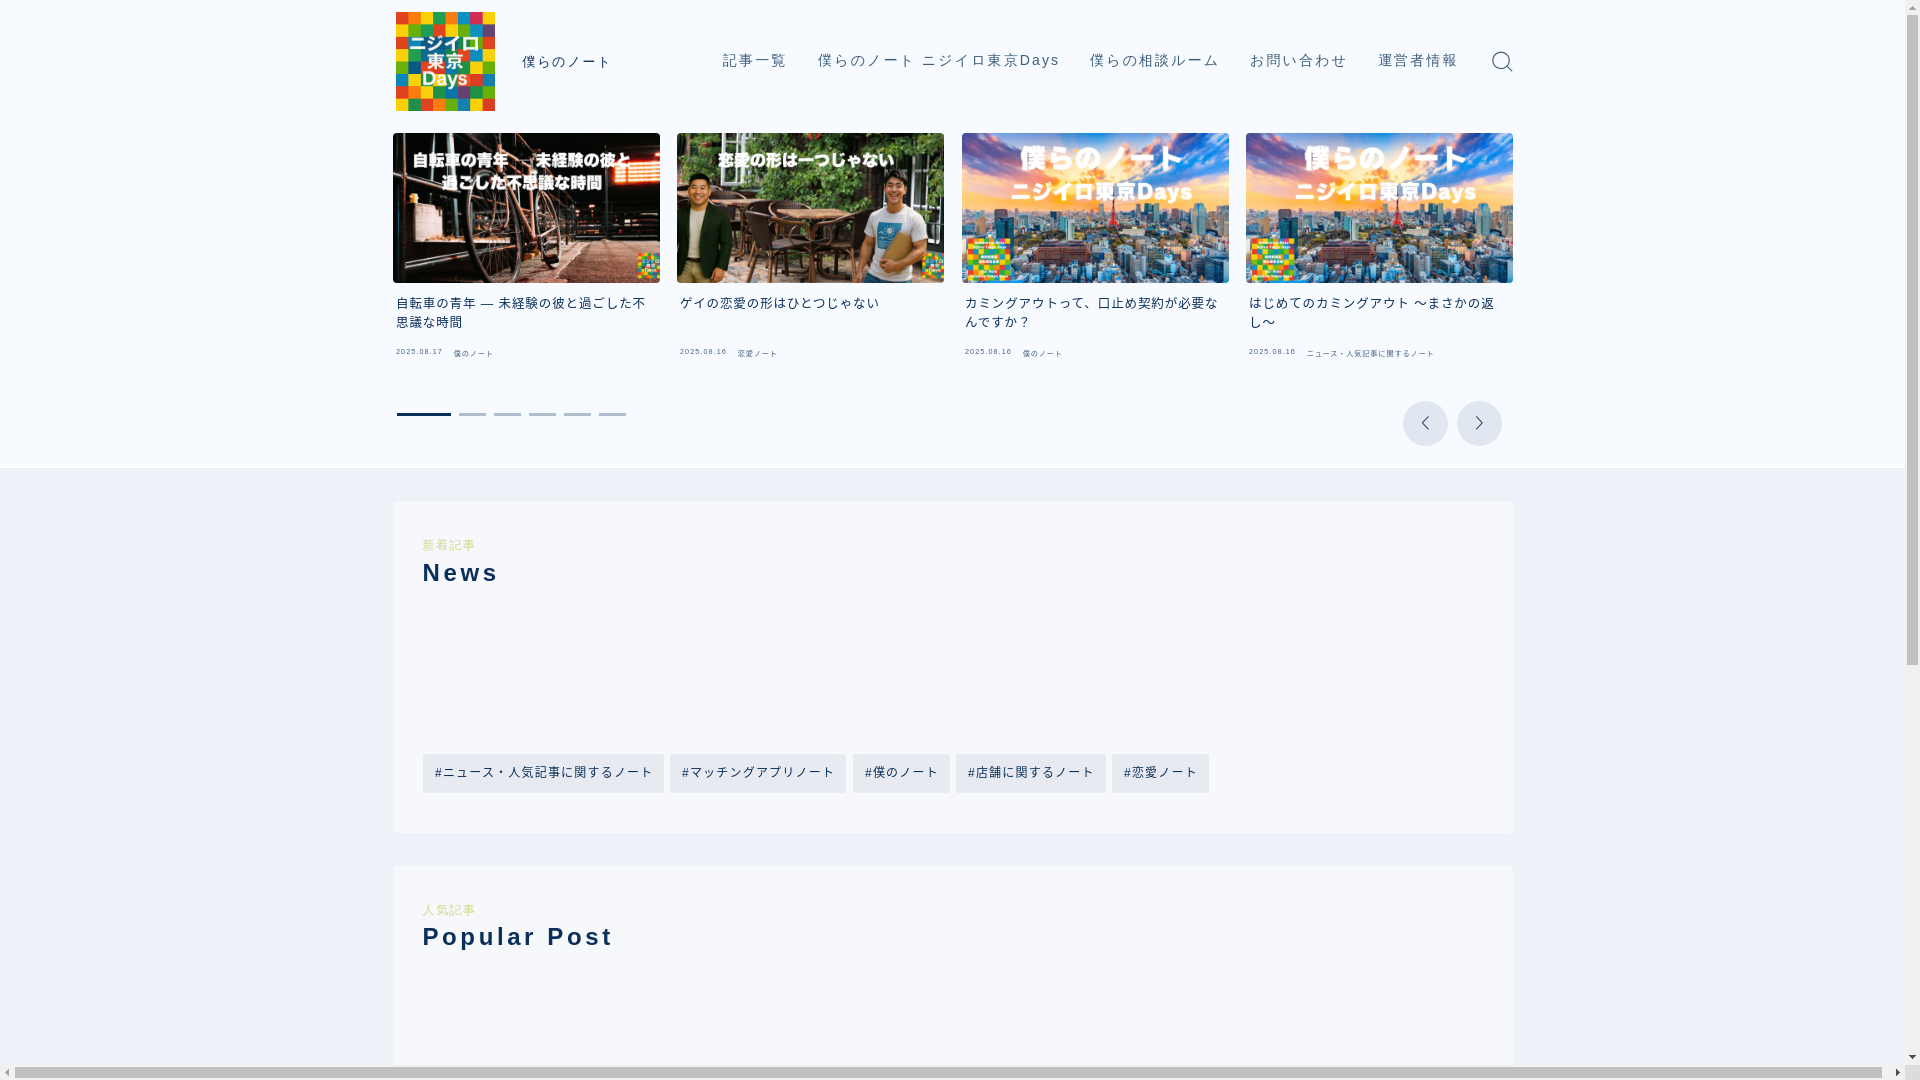This screenshot has height=1080, width=1920.
Task: Click the ニジイロ東京Days site logo
Action: pyautogui.click(x=445, y=62)
